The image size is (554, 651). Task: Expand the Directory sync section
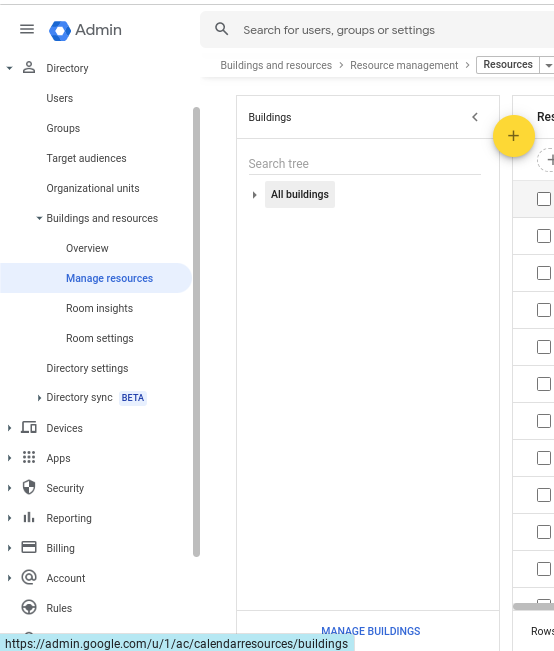[x=39, y=398]
